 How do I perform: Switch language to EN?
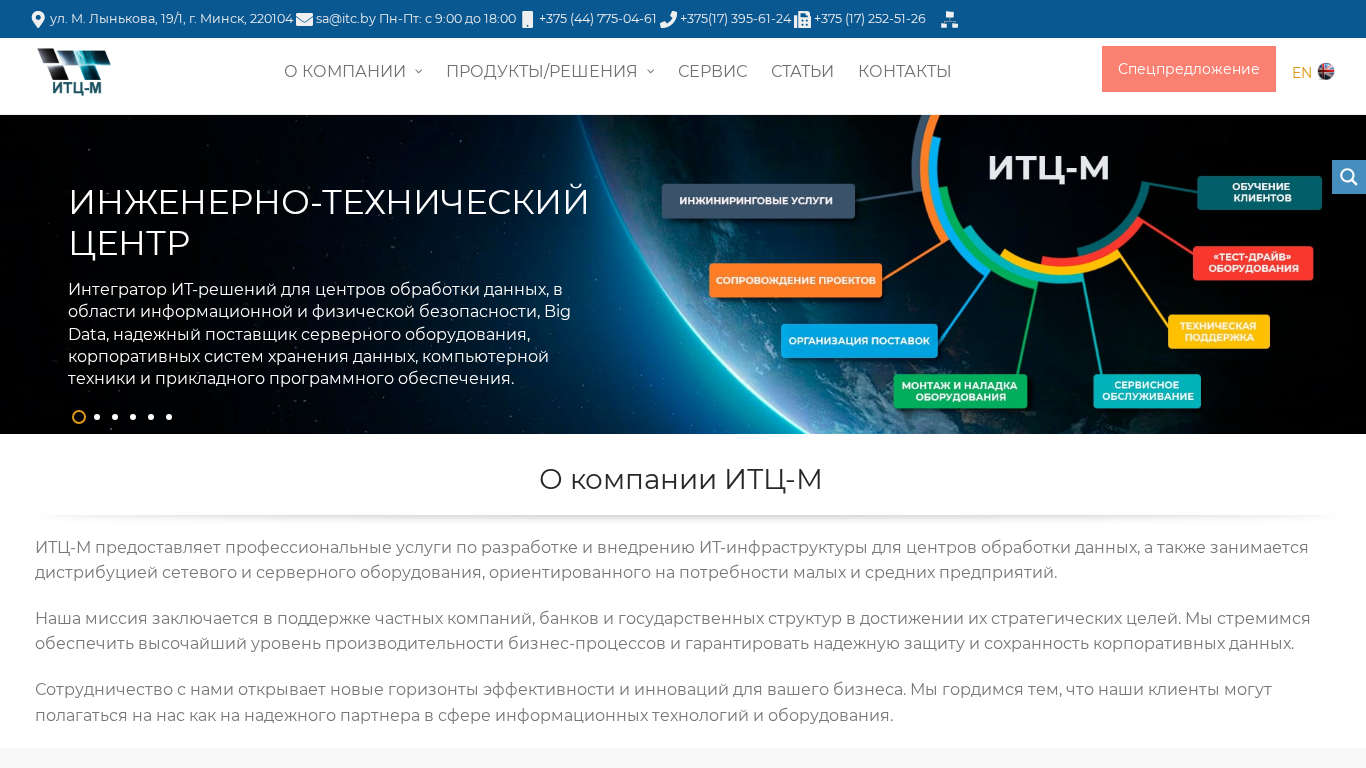(x=1302, y=73)
